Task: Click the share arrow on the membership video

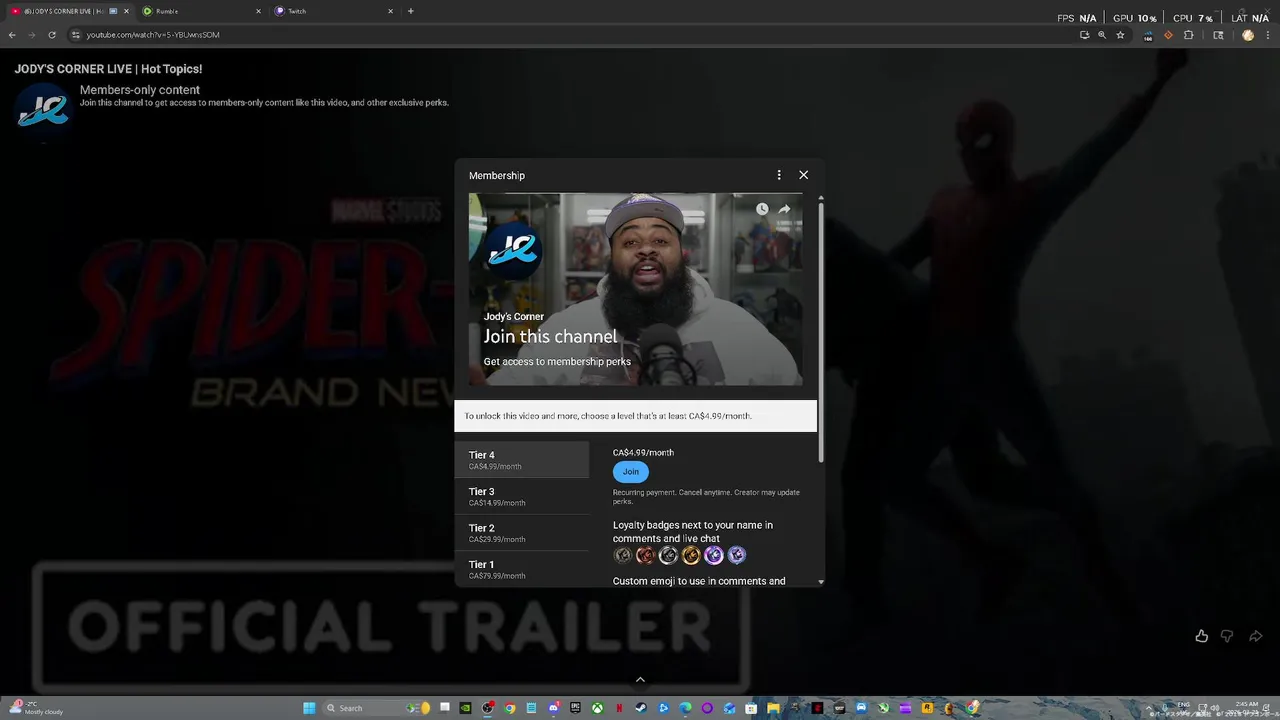Action: [784, 209]
